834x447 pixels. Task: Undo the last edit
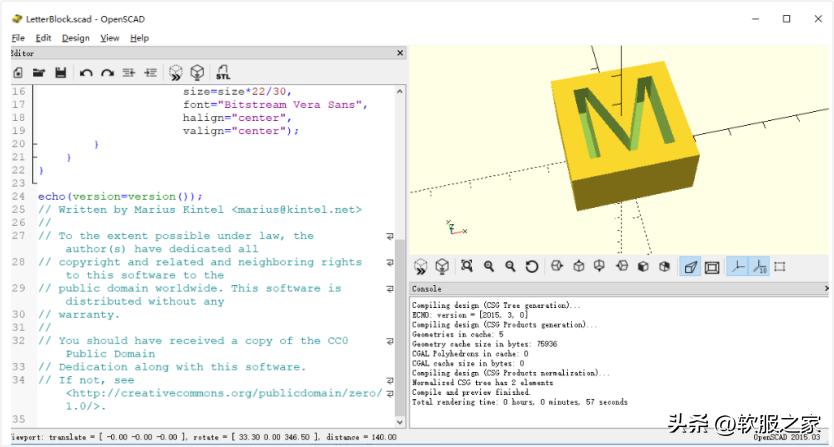(86, 73)
